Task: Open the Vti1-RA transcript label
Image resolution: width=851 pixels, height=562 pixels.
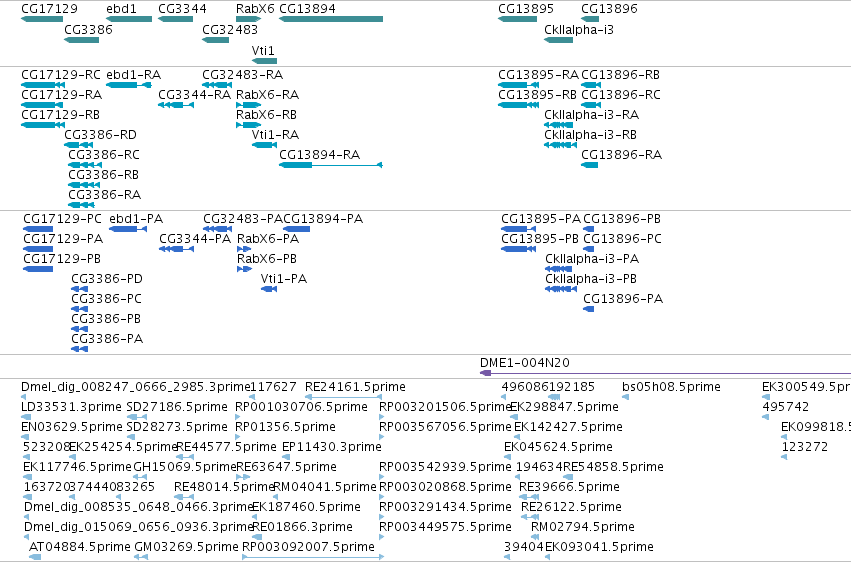Action: [276, 135]
